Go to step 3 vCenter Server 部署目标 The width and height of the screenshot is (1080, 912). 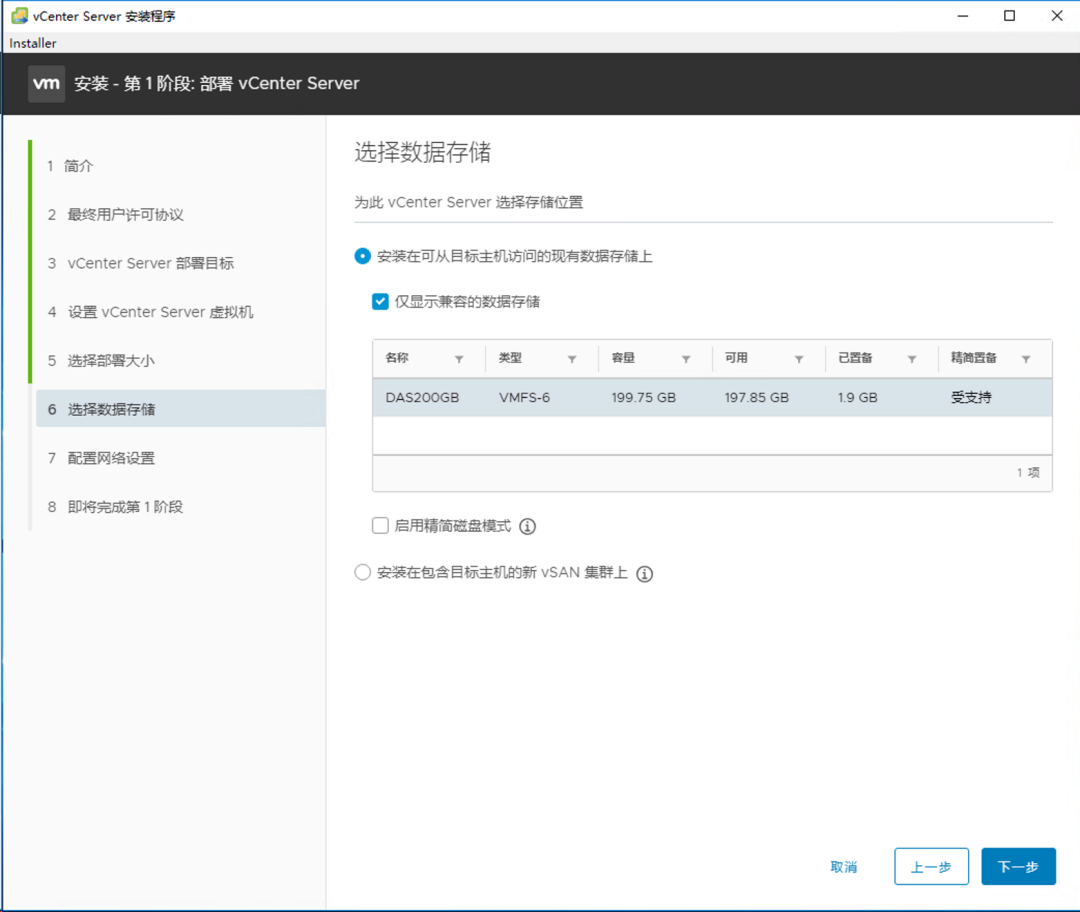(x=141, y=263)
